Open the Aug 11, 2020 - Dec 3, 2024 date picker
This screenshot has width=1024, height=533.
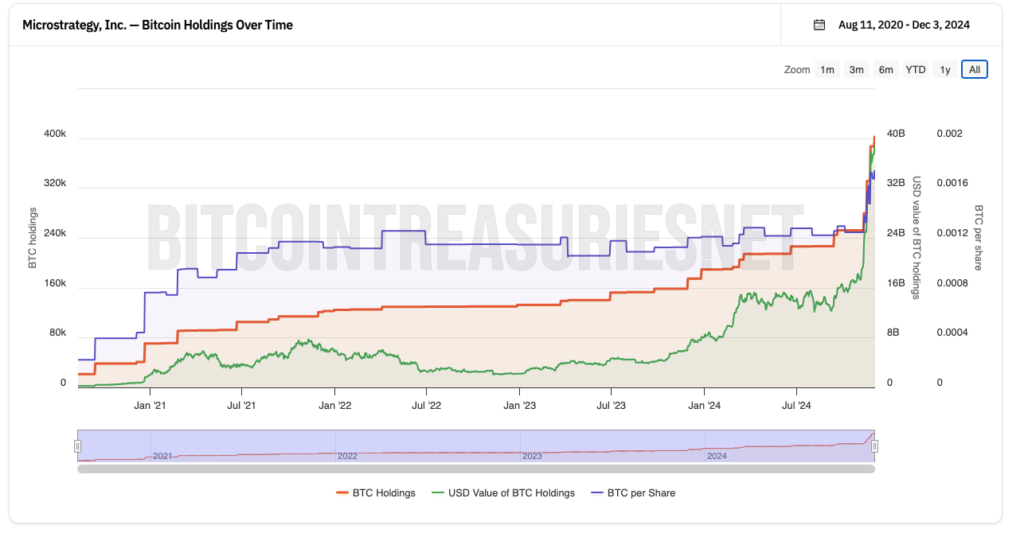pyautogui.click(x=904, y=25)
